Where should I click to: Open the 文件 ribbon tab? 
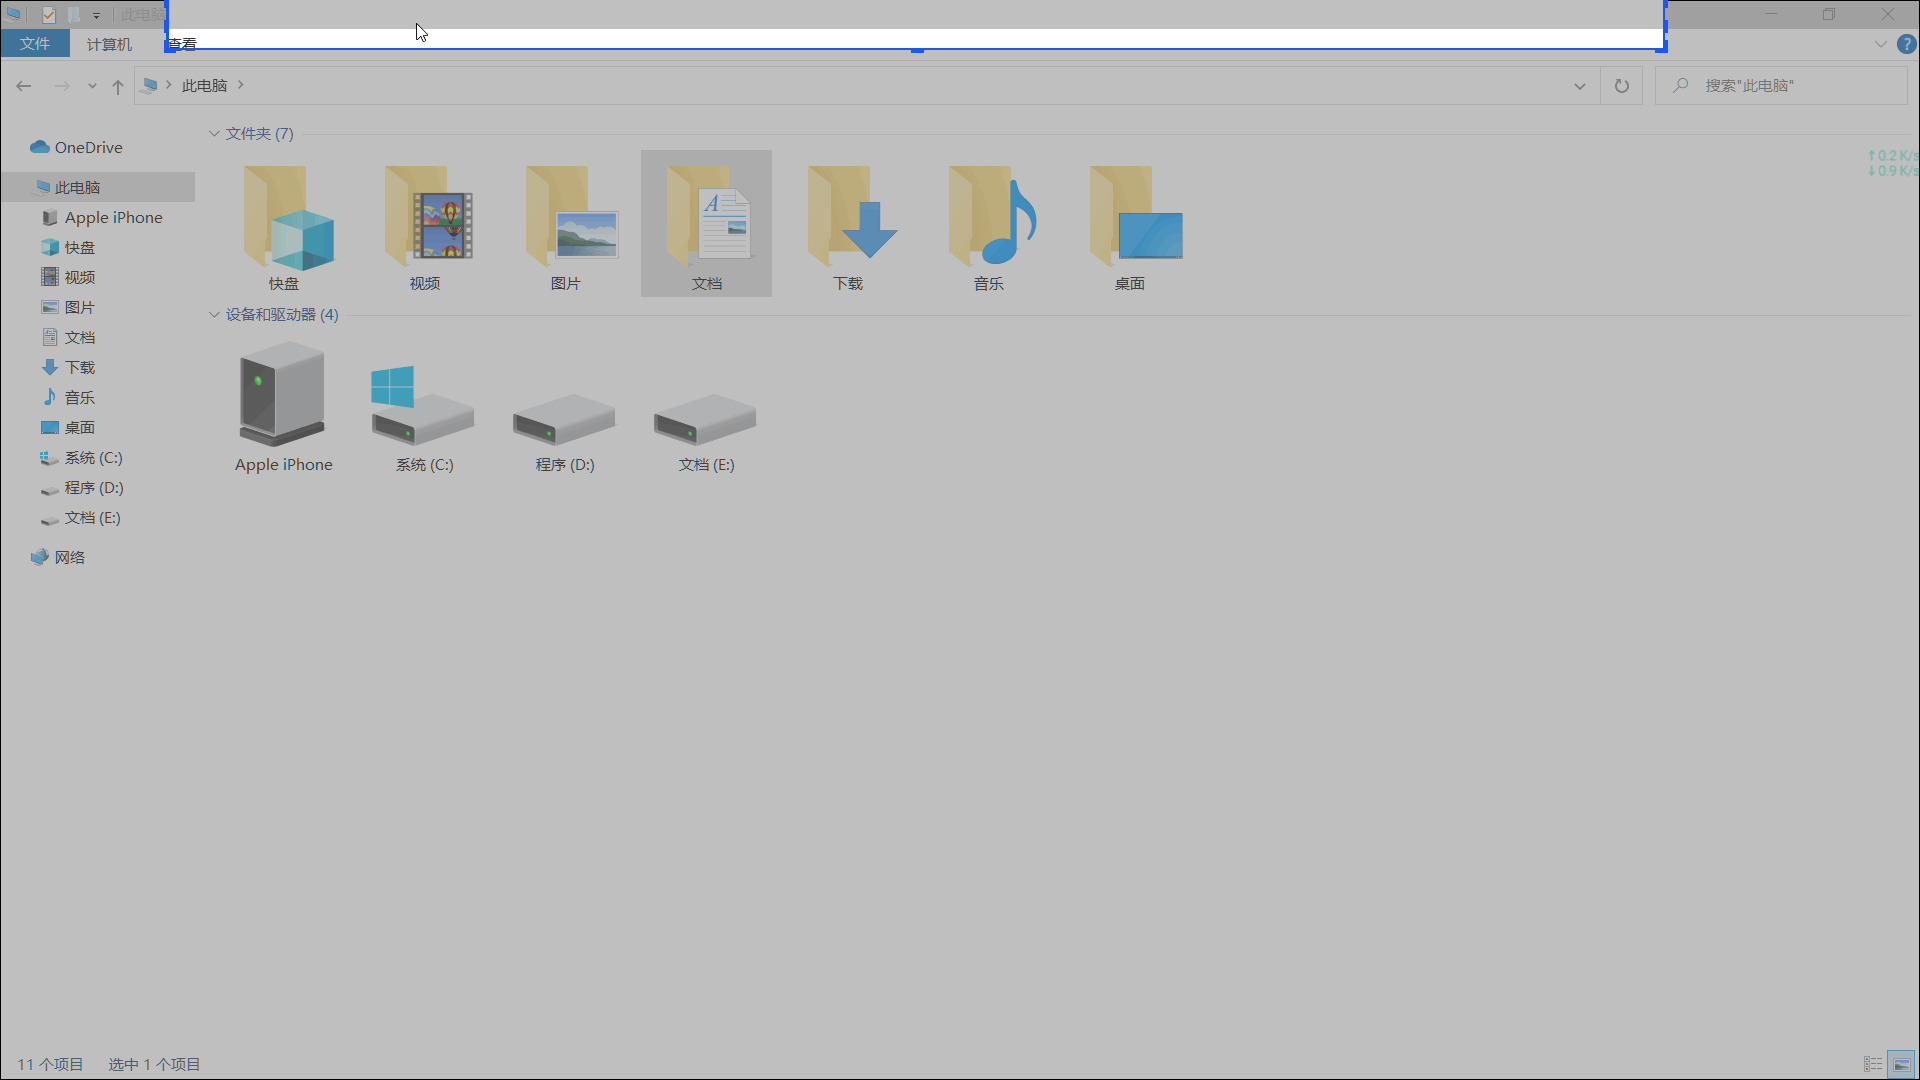click(x=35, y=44)
